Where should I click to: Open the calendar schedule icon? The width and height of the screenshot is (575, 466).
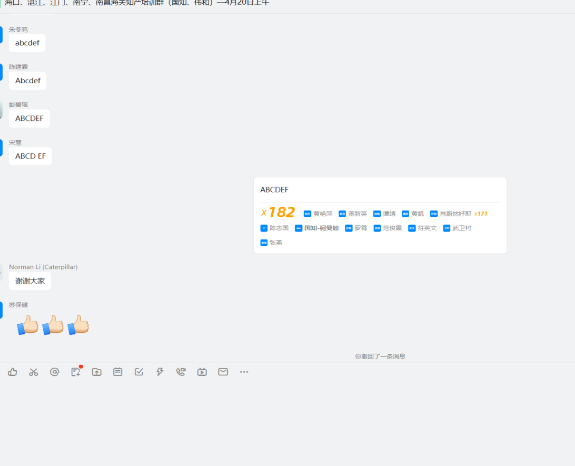117,372
